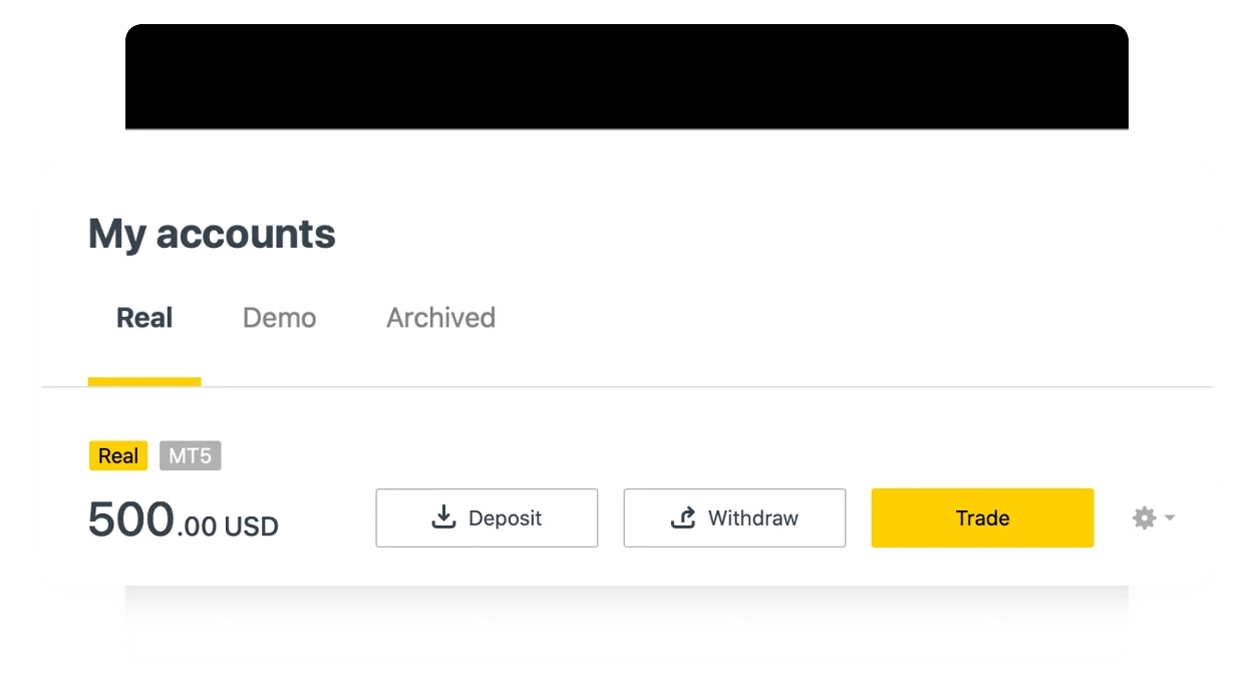Click the yellow Real account badge

pyautogui.click(x=118, y=456)
